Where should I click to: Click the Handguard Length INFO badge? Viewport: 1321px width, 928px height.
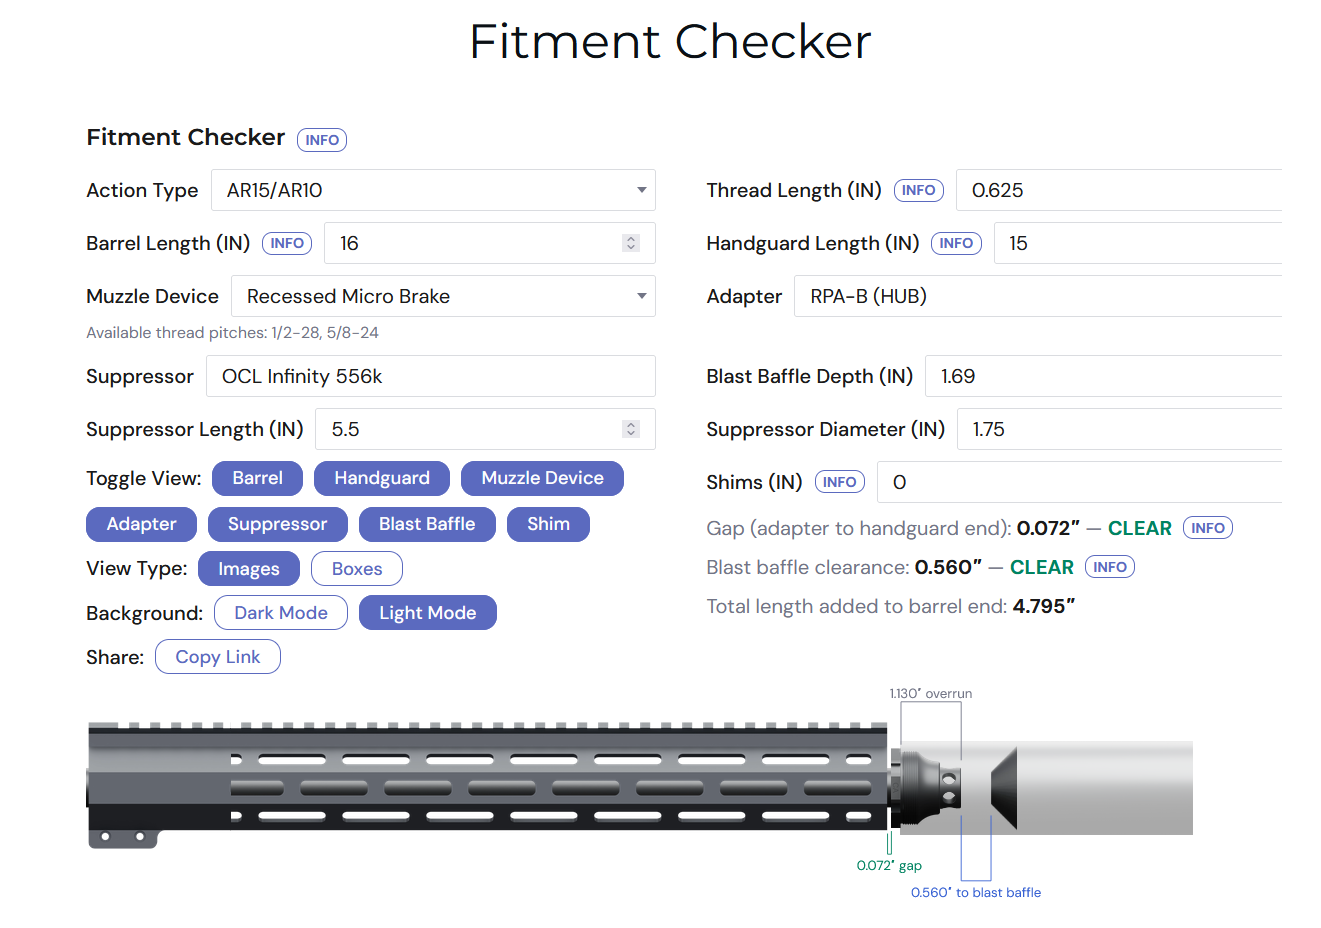[956, 243]
